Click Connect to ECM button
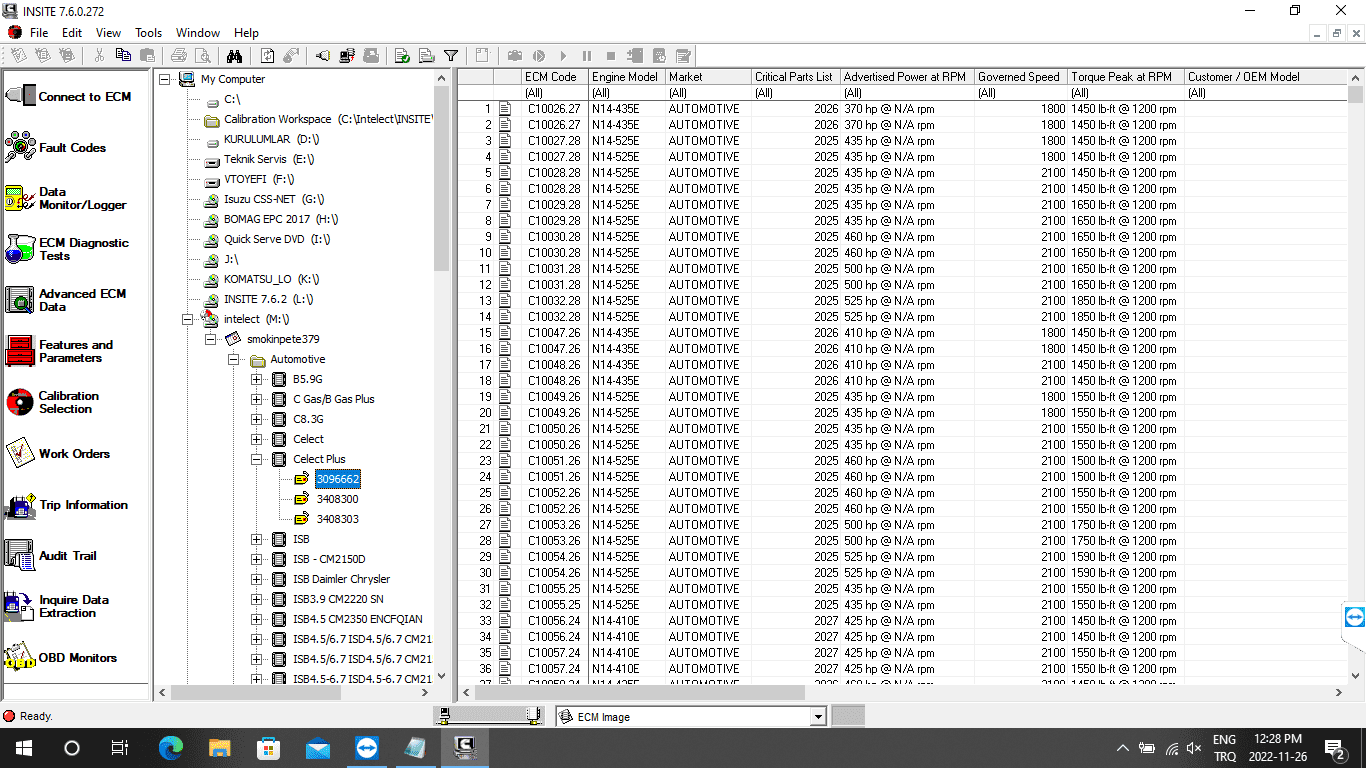The image size is (1366, 768). tap(83, 97)
